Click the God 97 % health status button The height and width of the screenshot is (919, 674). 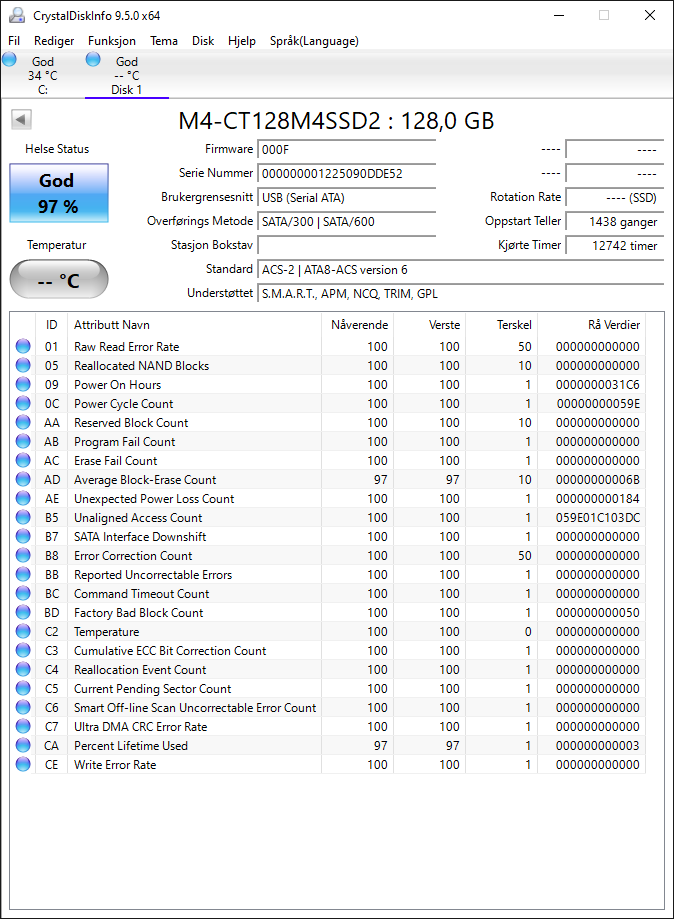click(x=59, y=193)
